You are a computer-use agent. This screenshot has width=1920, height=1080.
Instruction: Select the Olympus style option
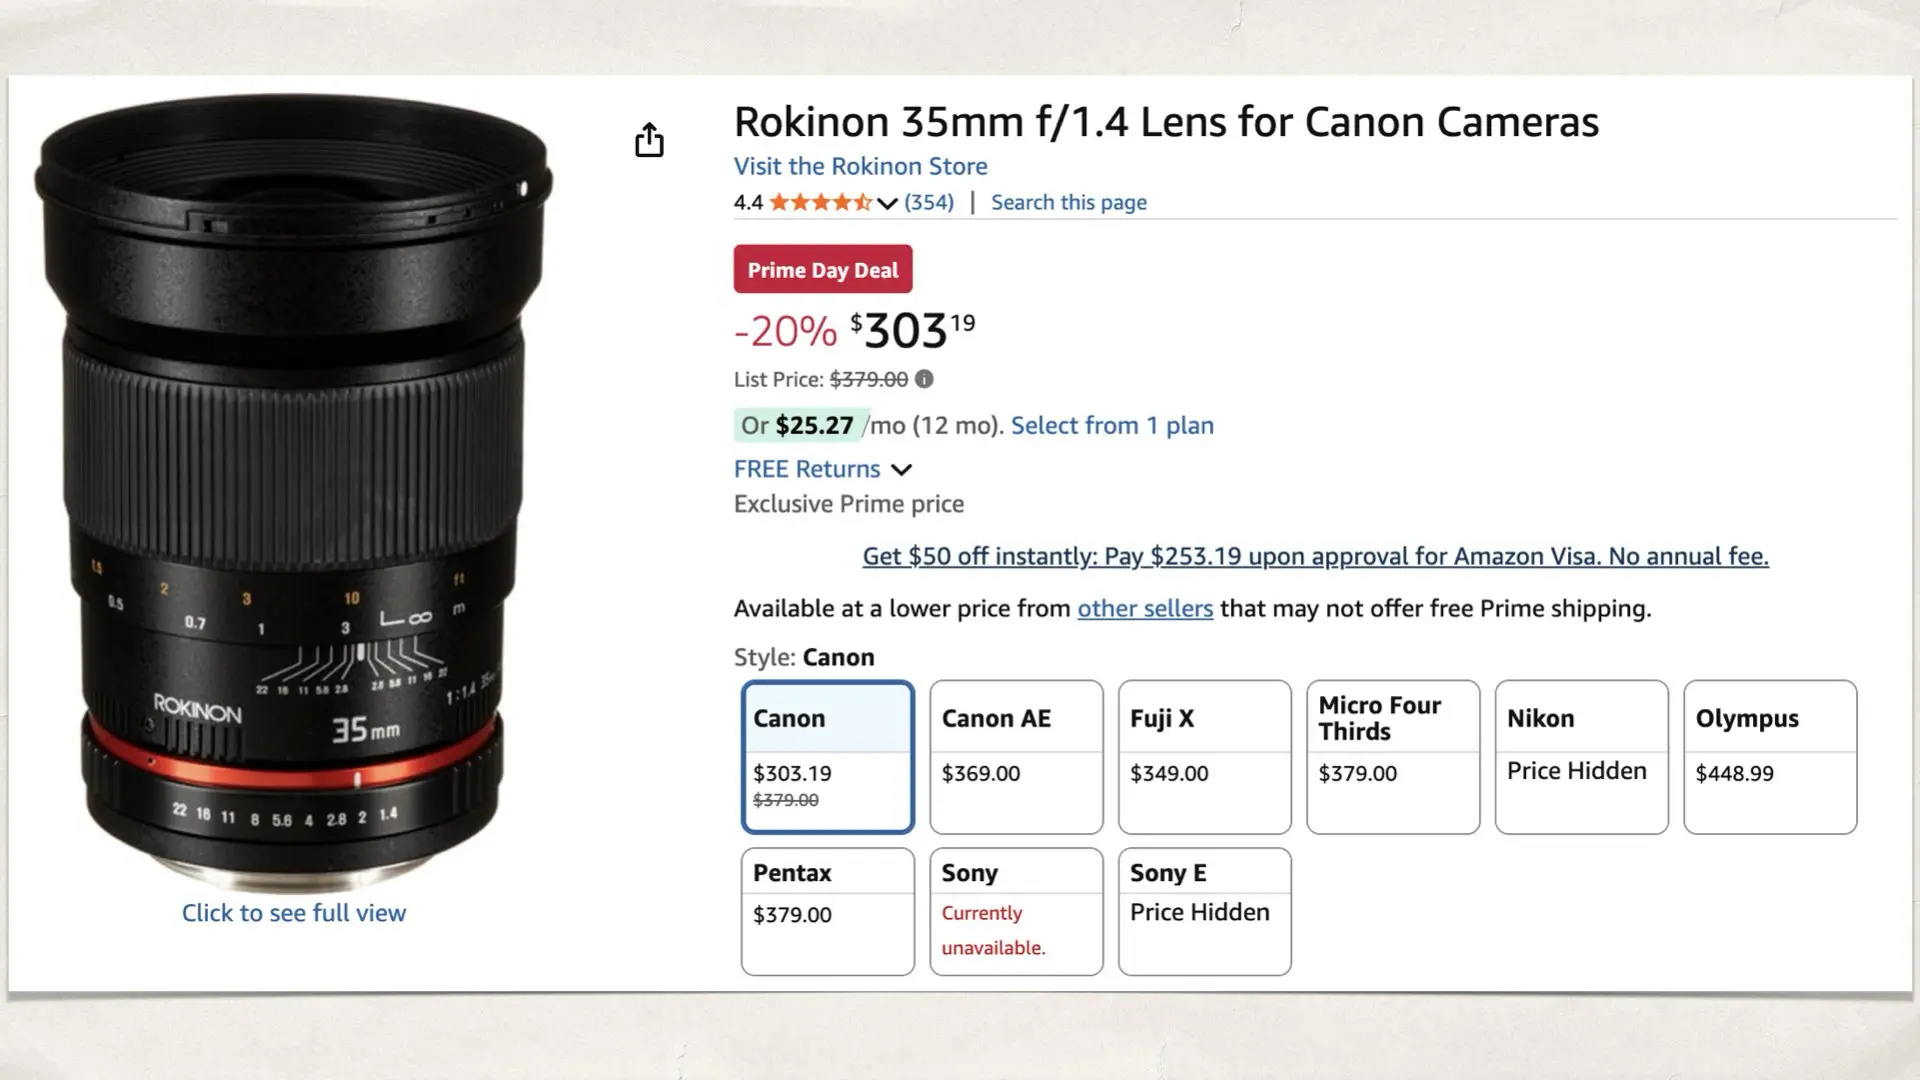point(1769,757)
